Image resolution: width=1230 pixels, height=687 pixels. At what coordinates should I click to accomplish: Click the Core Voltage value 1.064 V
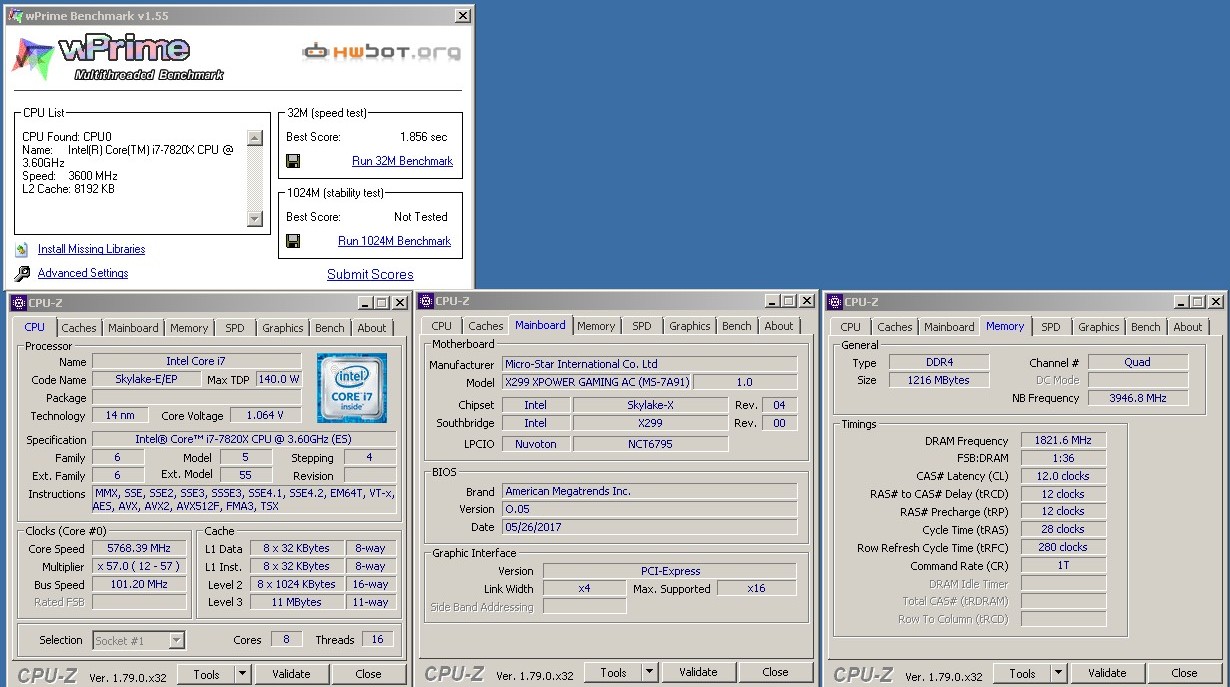click(266, 416)
